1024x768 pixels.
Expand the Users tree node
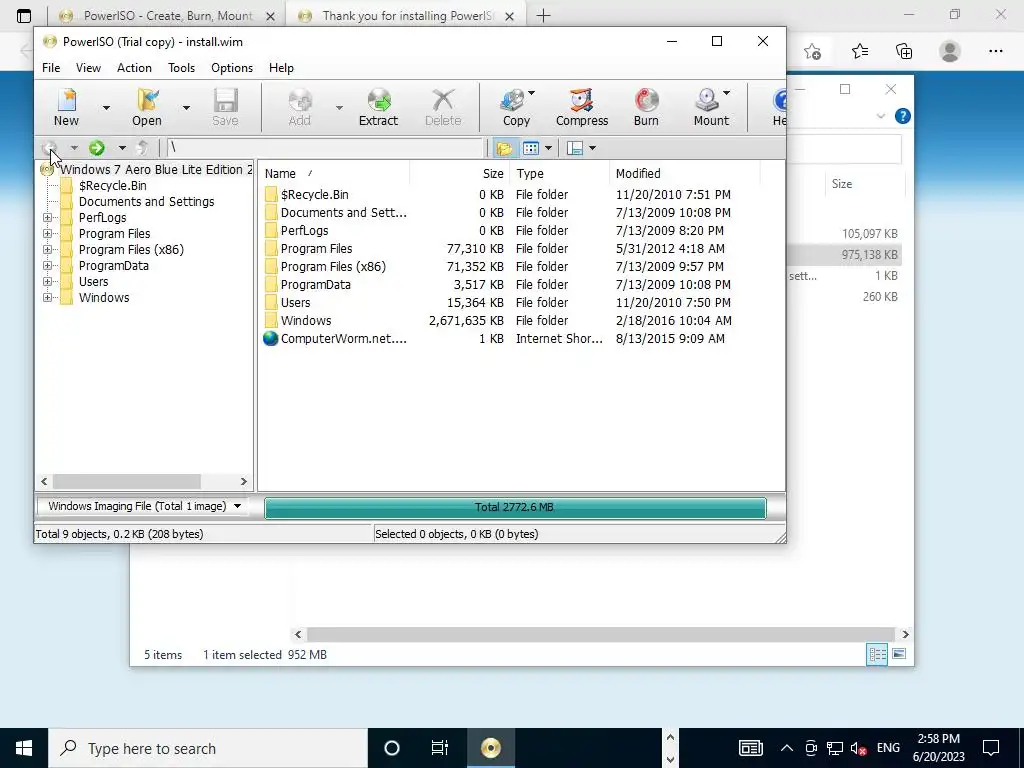(47, 281)
